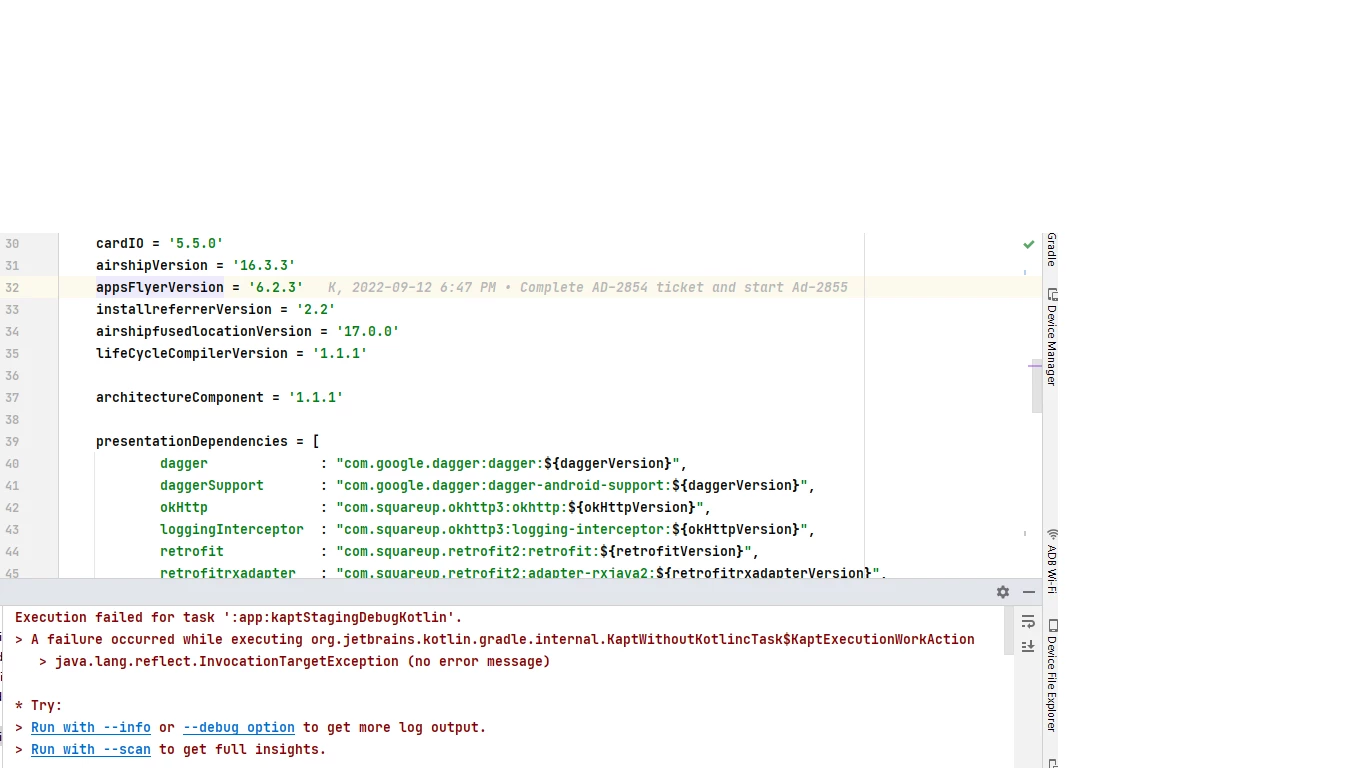
Task: Toggle soft-wrap icon in build output
Action: (1028, 622)
